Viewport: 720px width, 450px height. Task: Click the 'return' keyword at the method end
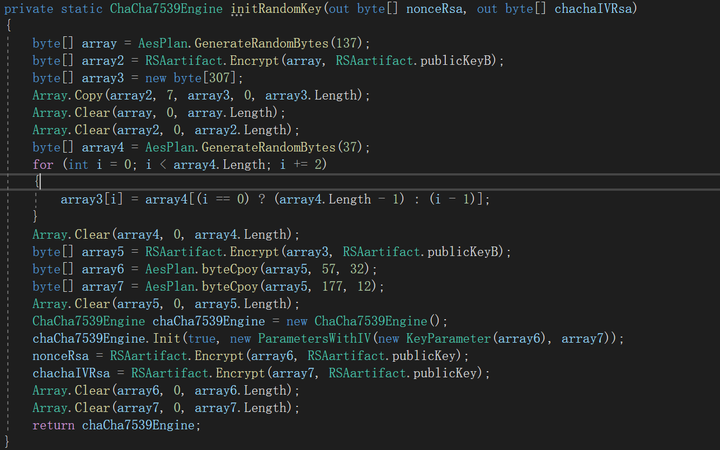(54, 425)
